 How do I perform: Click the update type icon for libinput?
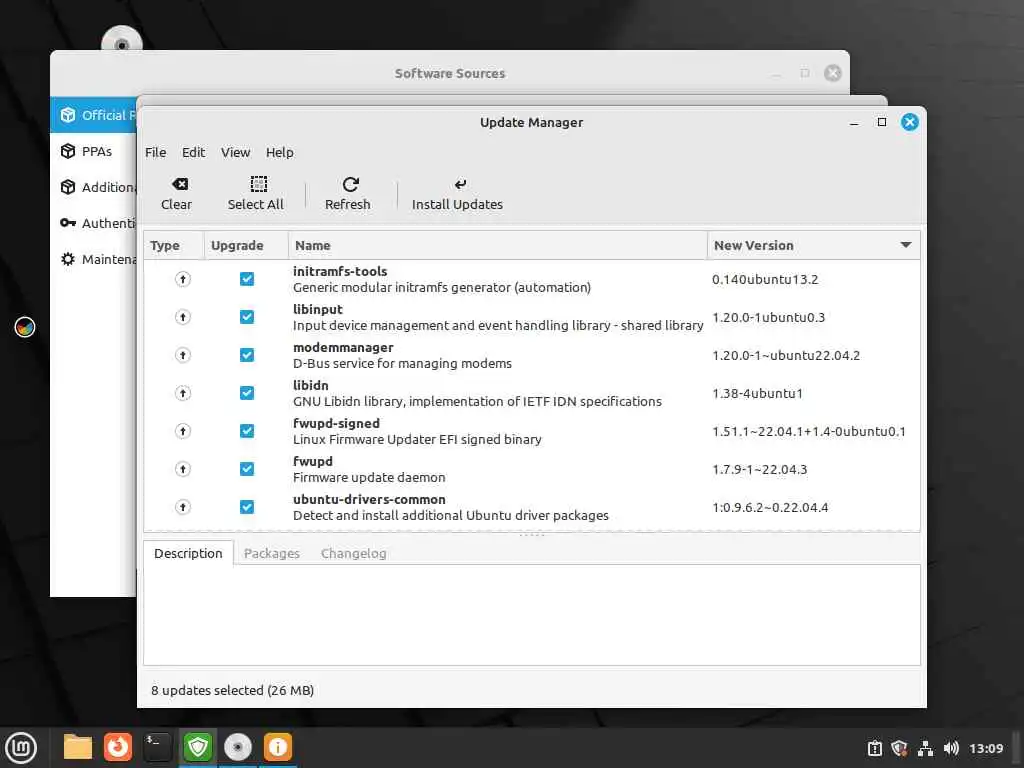point(183,317)
